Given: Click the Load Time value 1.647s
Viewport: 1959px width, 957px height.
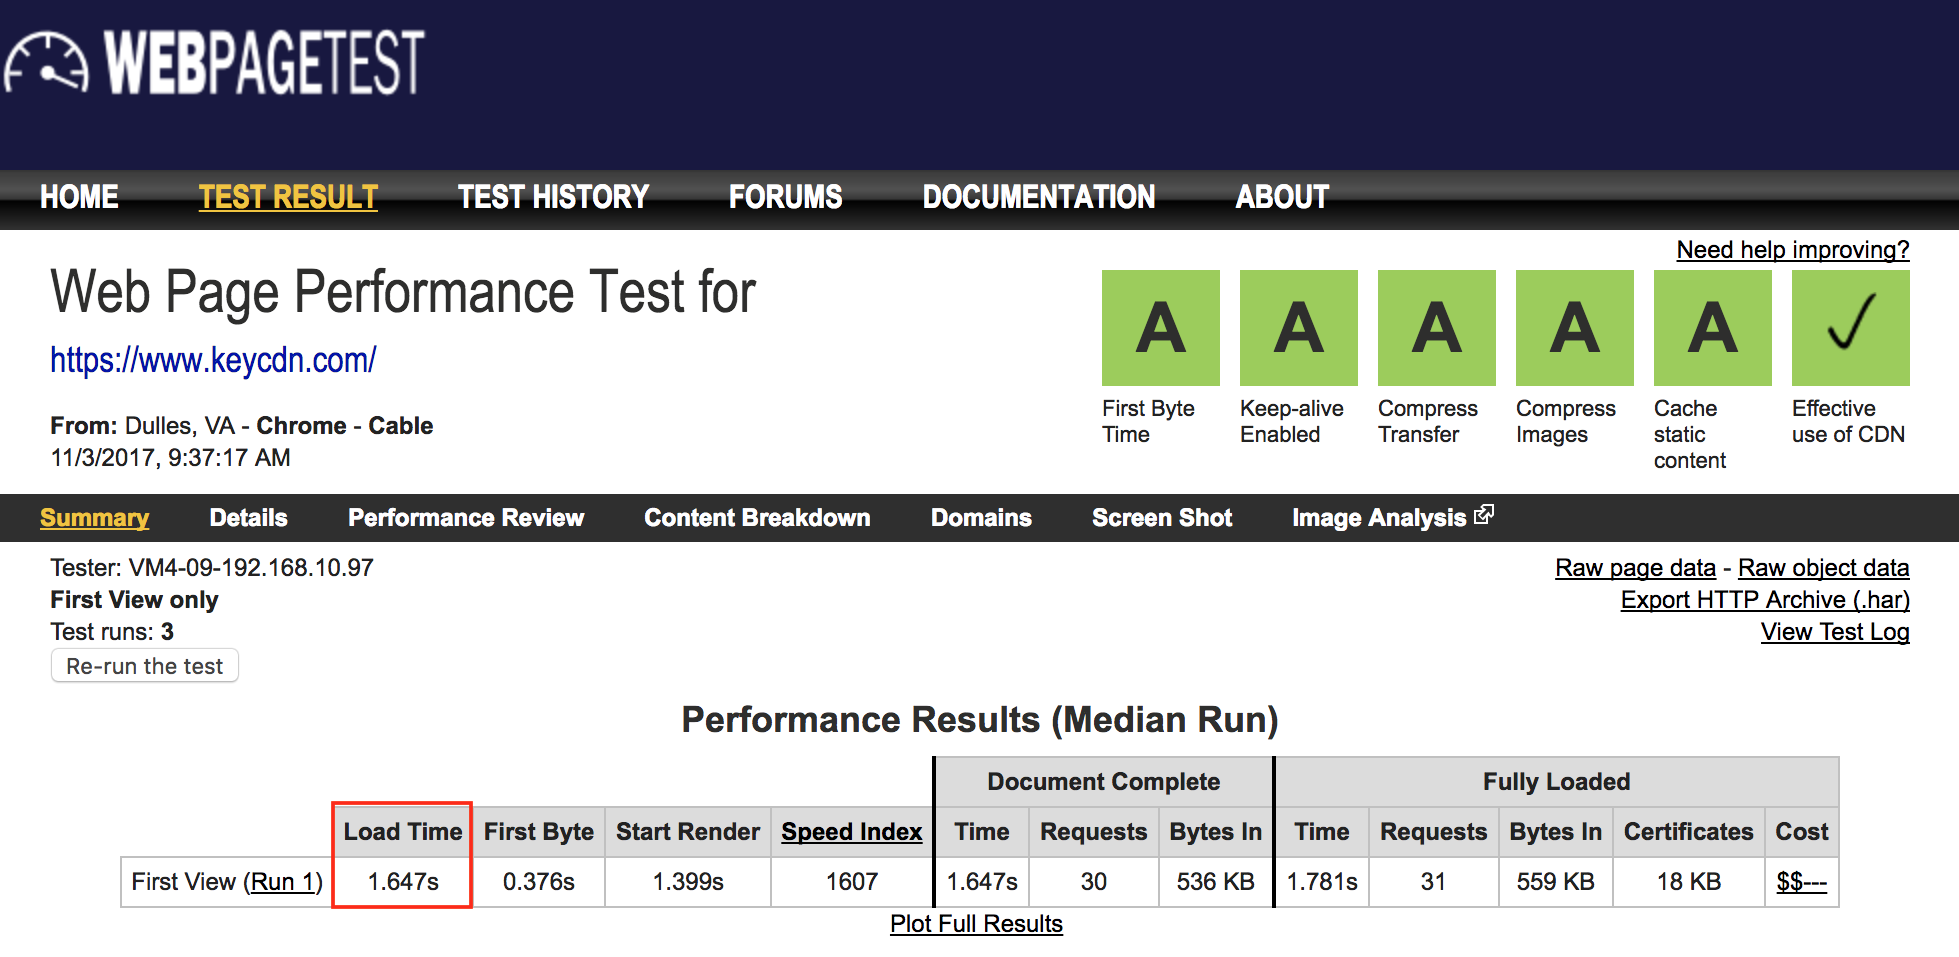Looking at the screenshot, I should 403,882.
